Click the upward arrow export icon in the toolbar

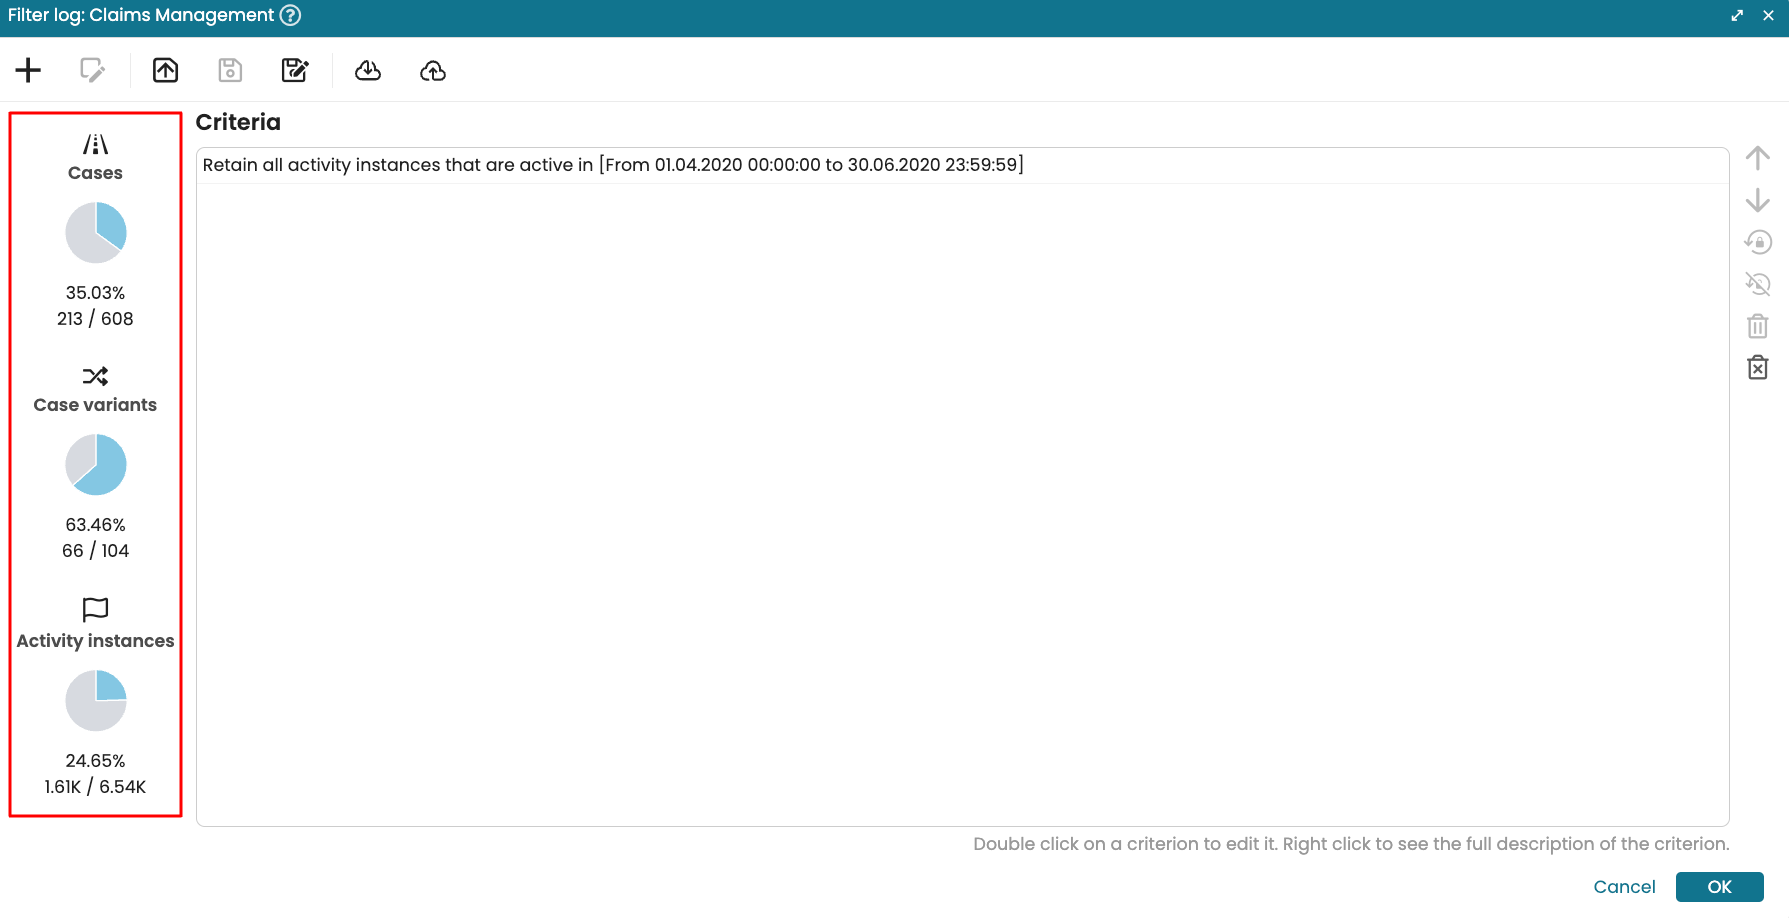165,70
